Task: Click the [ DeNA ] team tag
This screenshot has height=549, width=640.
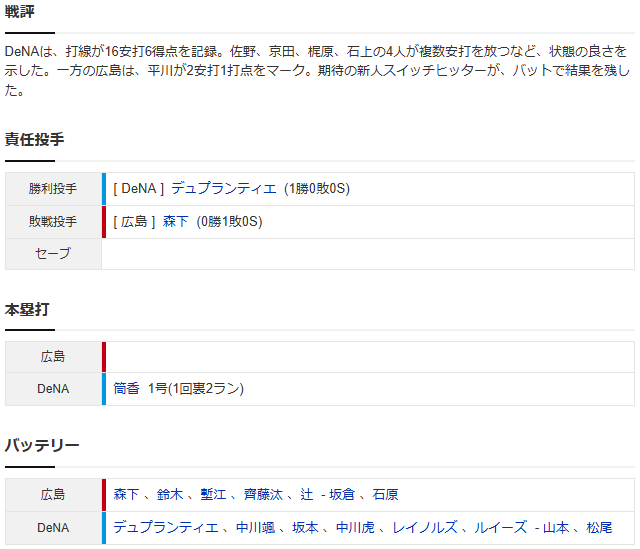Action: click(139, 189)
